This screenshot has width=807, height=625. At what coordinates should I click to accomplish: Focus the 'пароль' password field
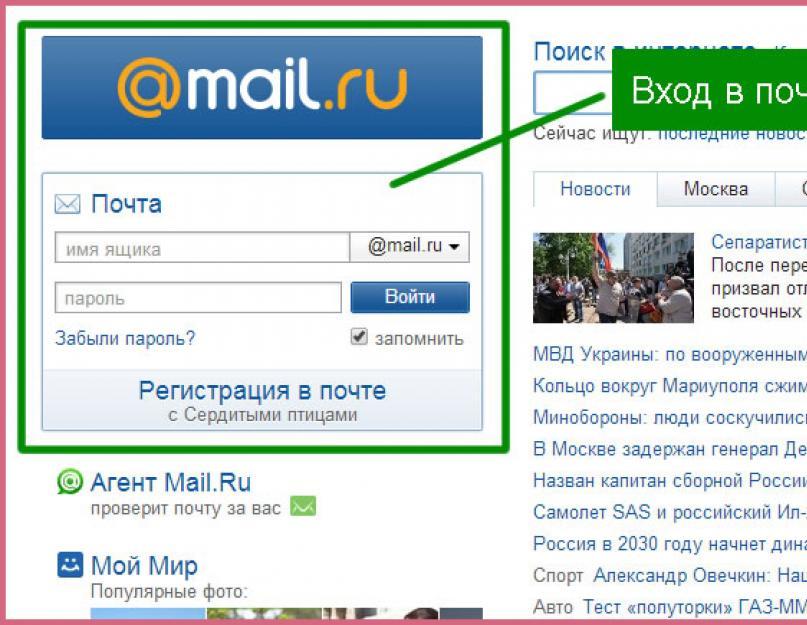198,298
